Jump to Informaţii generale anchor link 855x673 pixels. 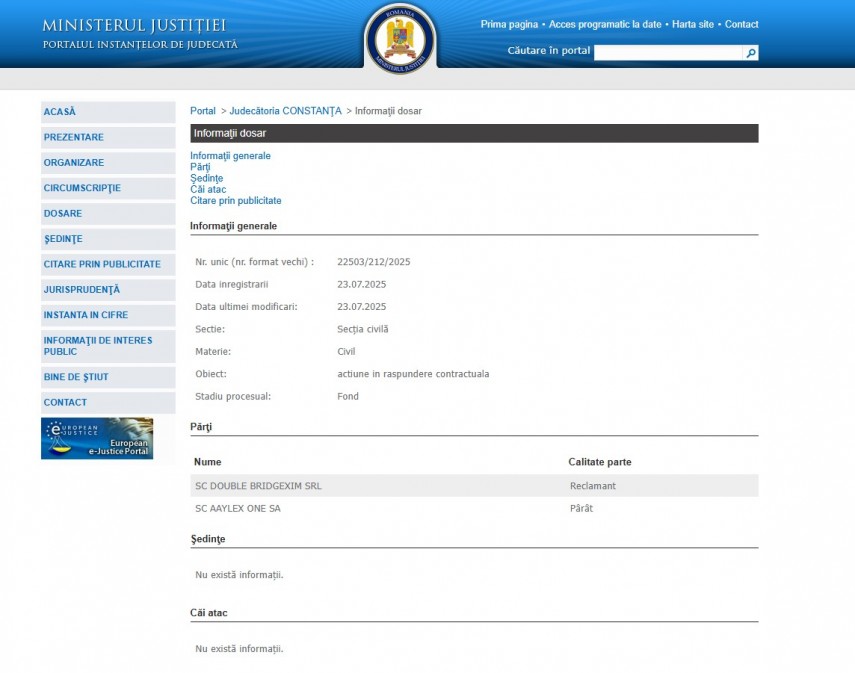230,156
